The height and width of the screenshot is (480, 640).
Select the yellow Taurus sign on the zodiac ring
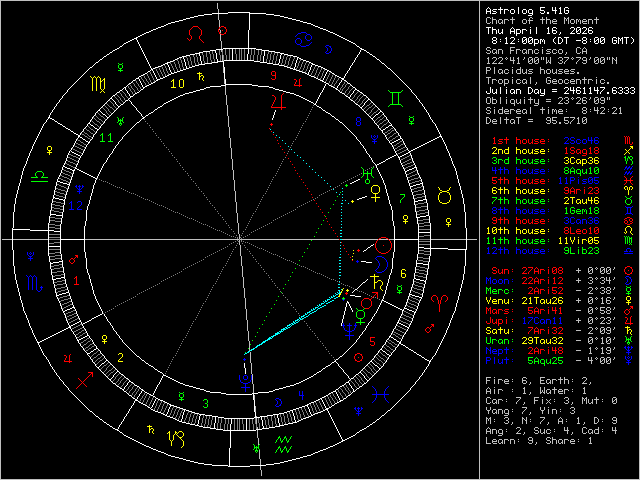[444, 196]
